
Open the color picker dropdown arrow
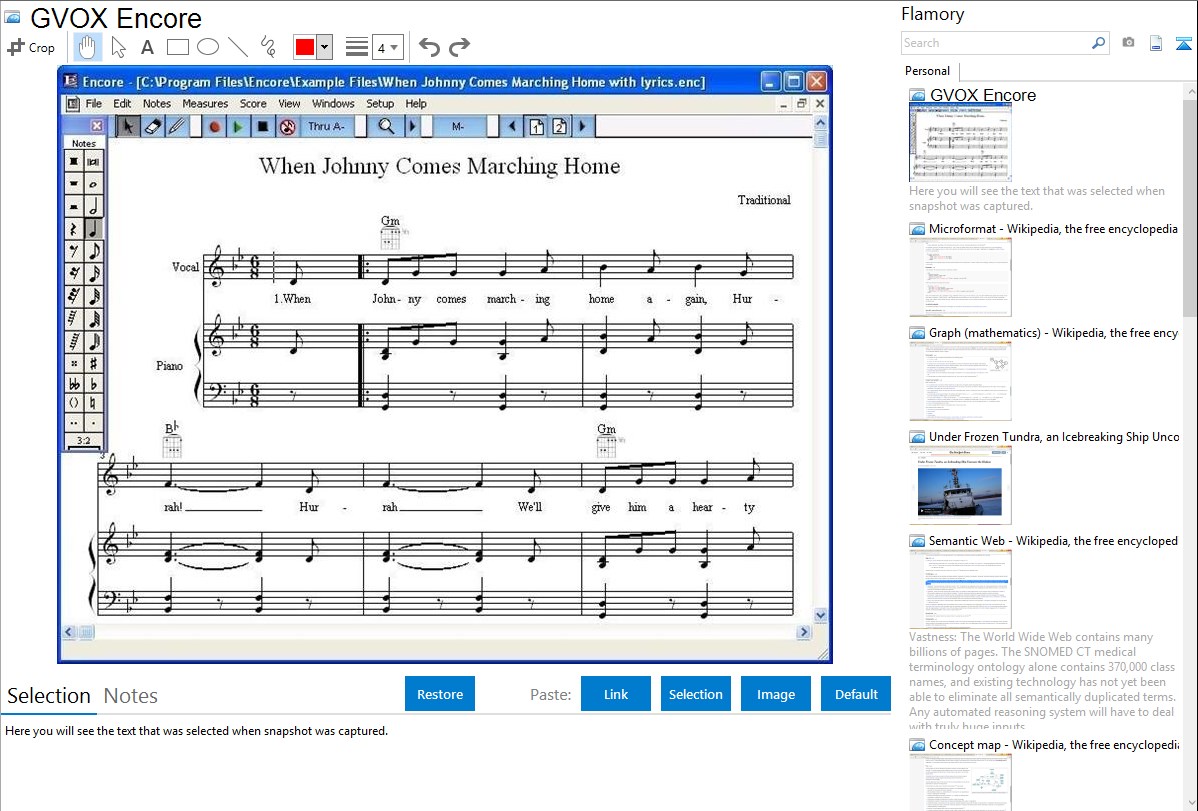[324, 47]
